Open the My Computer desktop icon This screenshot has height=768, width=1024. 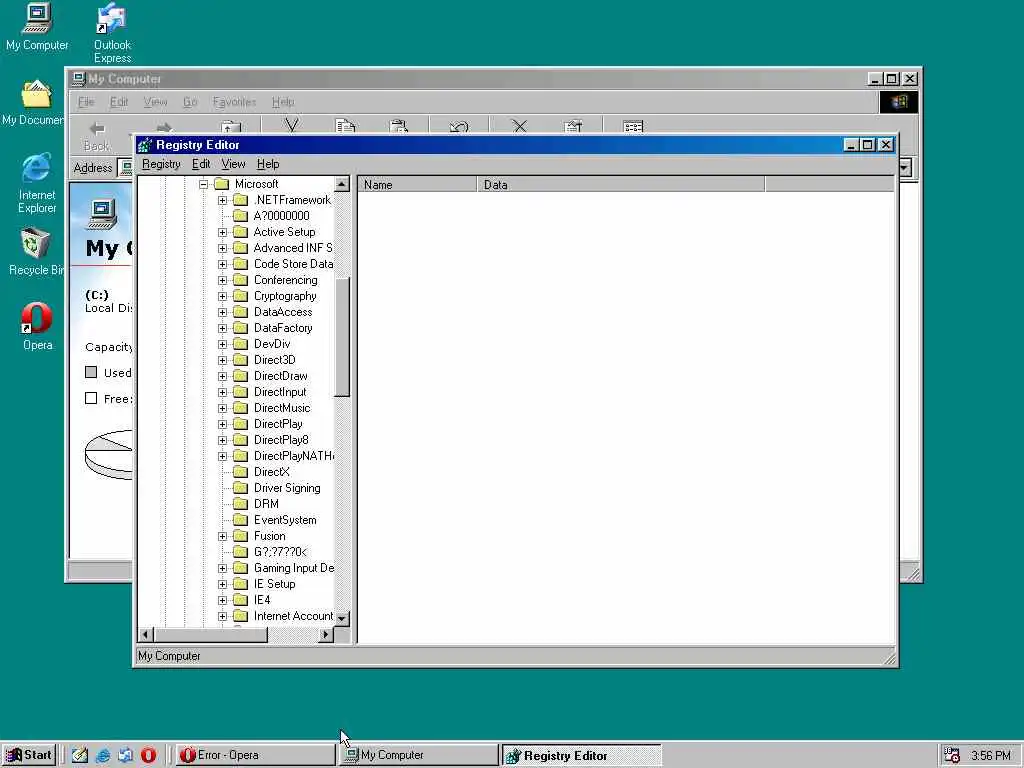[x=37, y=27]
